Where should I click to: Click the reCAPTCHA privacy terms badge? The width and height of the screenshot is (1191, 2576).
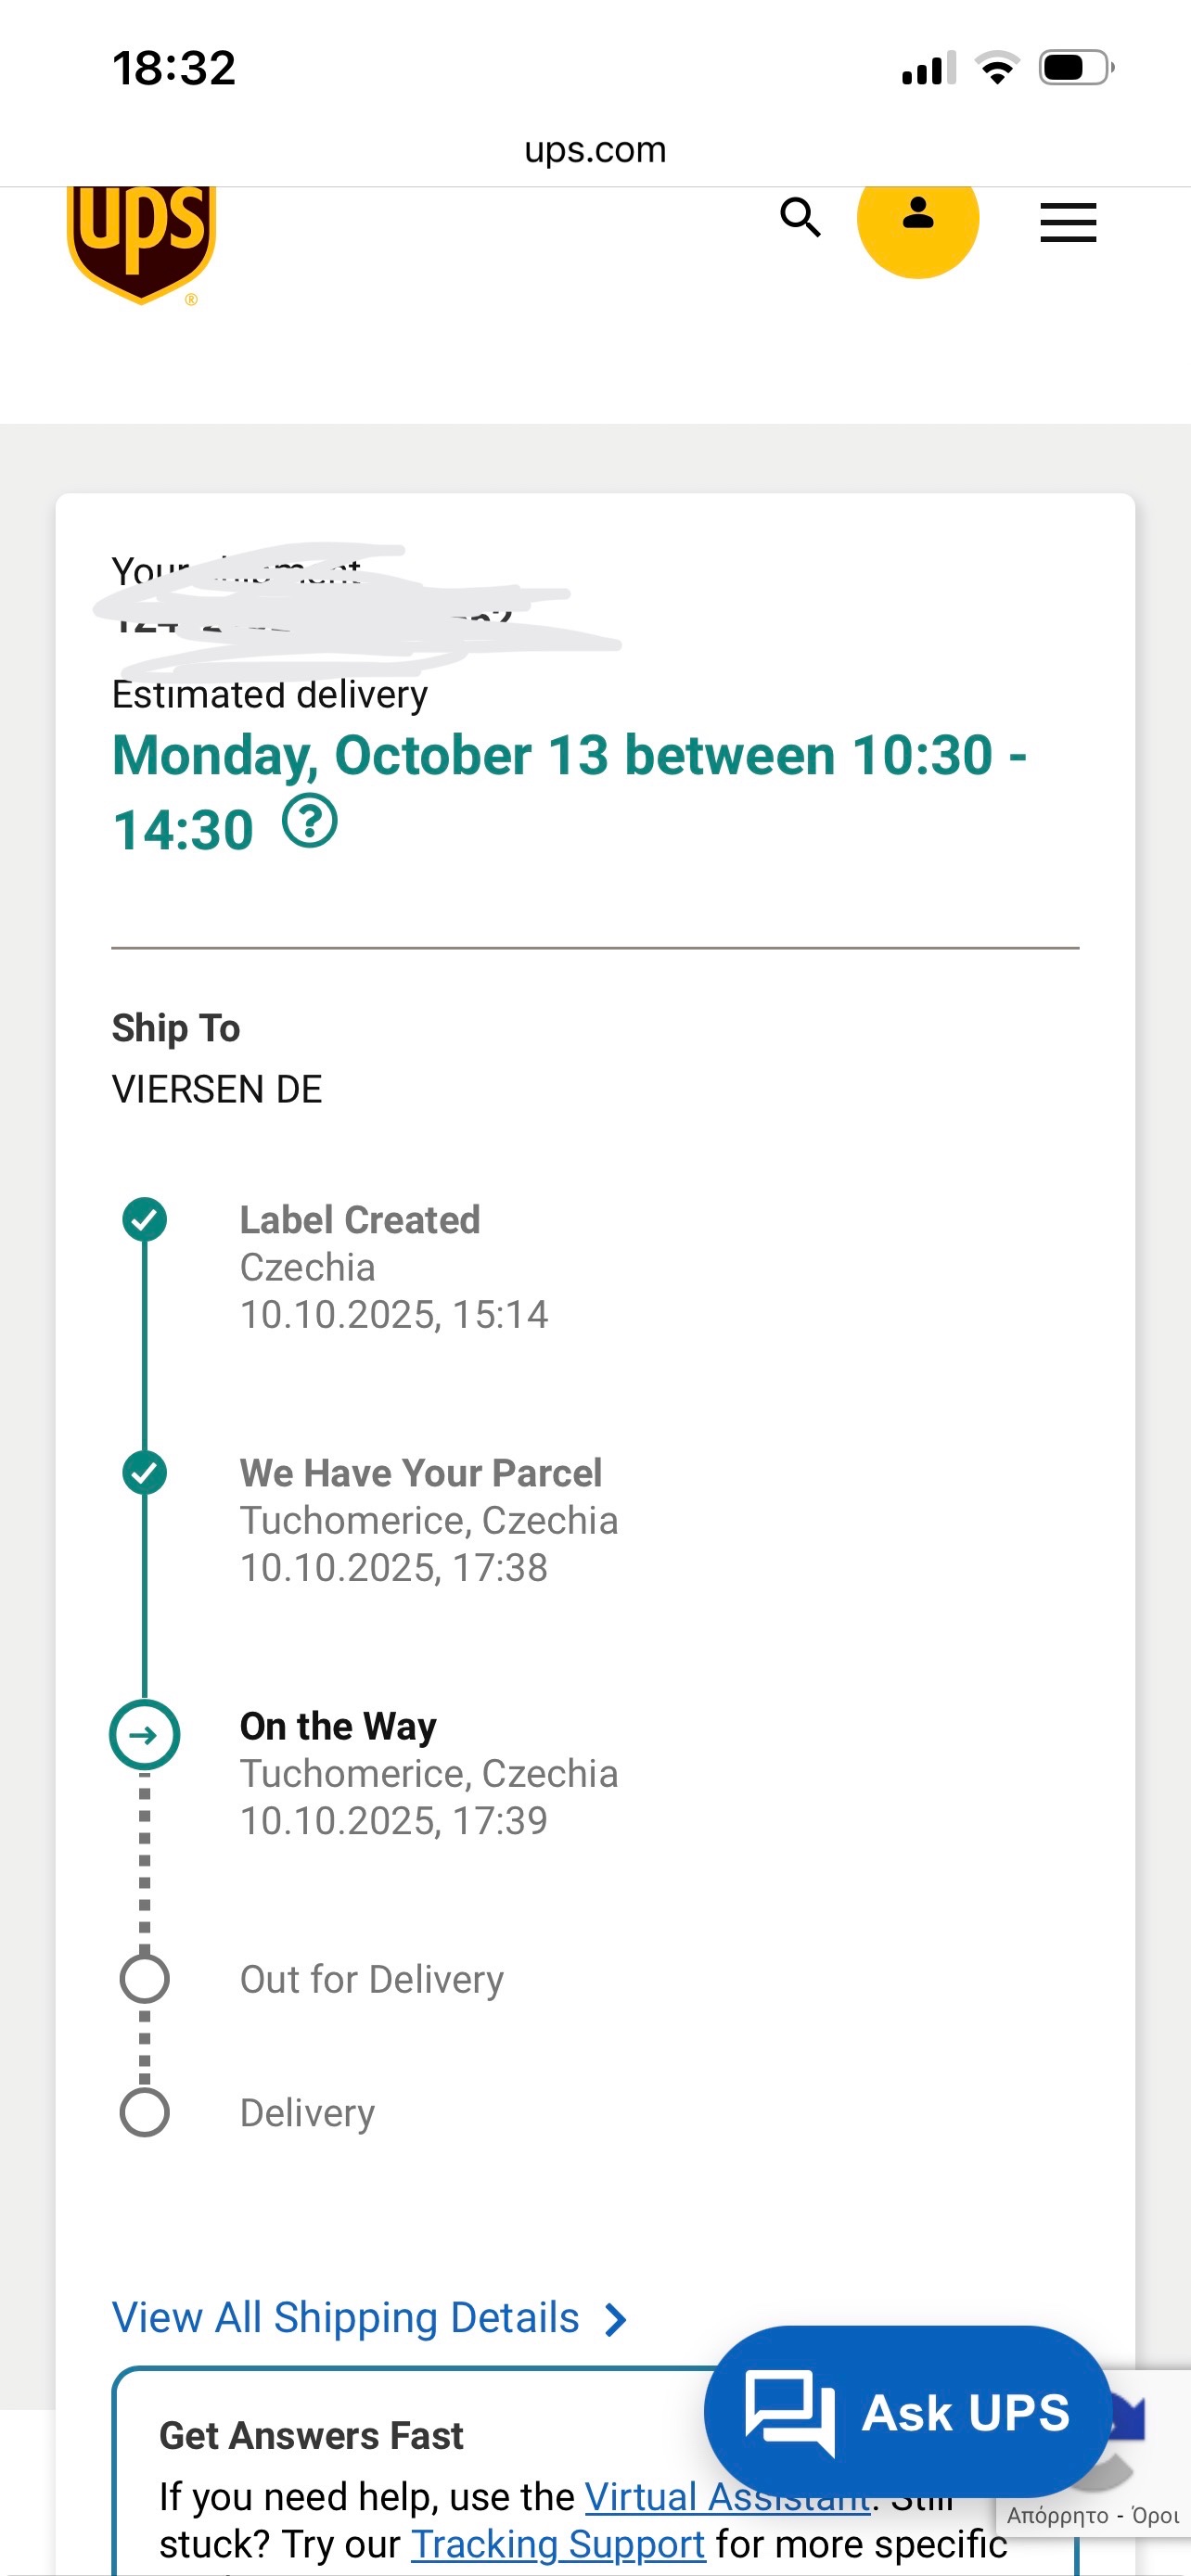pos(1094,2515)
